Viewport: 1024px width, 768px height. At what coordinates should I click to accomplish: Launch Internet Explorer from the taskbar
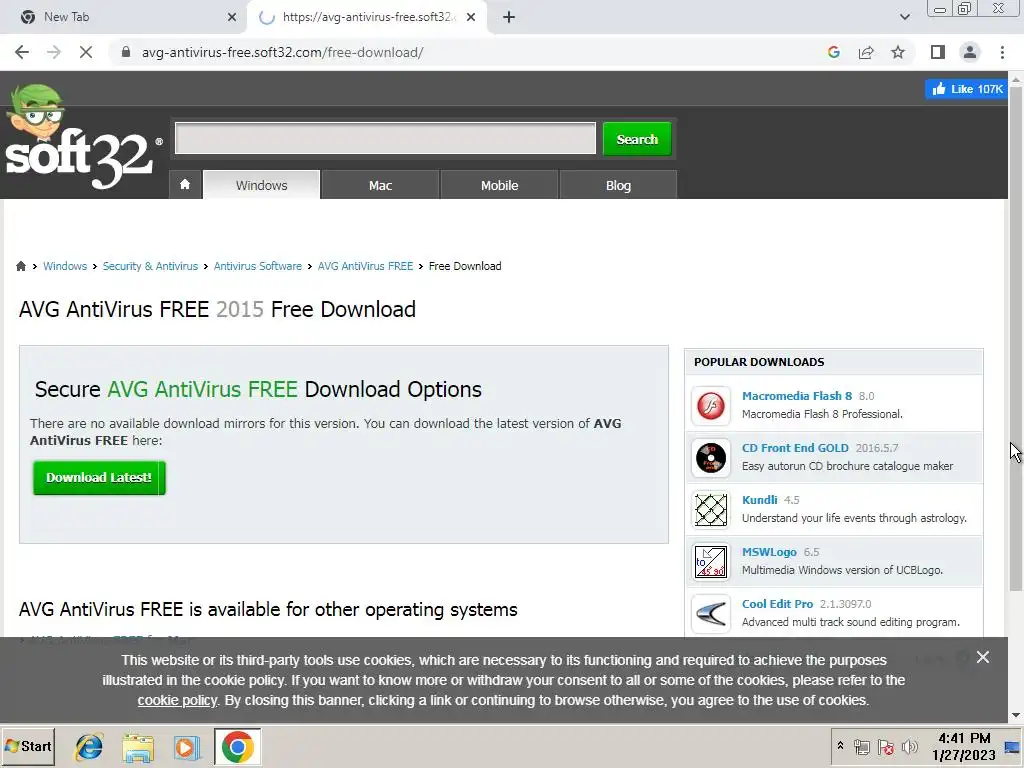click(x=89, y=747)
